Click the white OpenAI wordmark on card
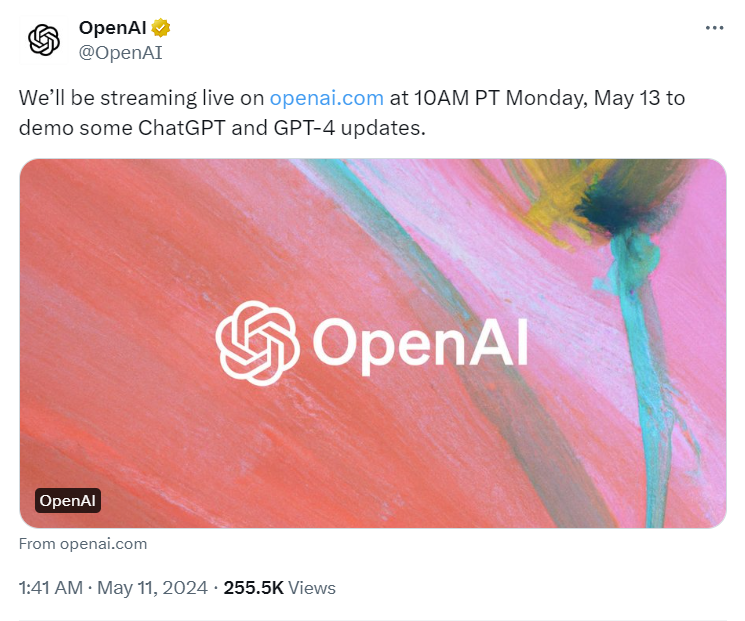Image resolution: width=745 pixels, height=621 pixels. 420,345
